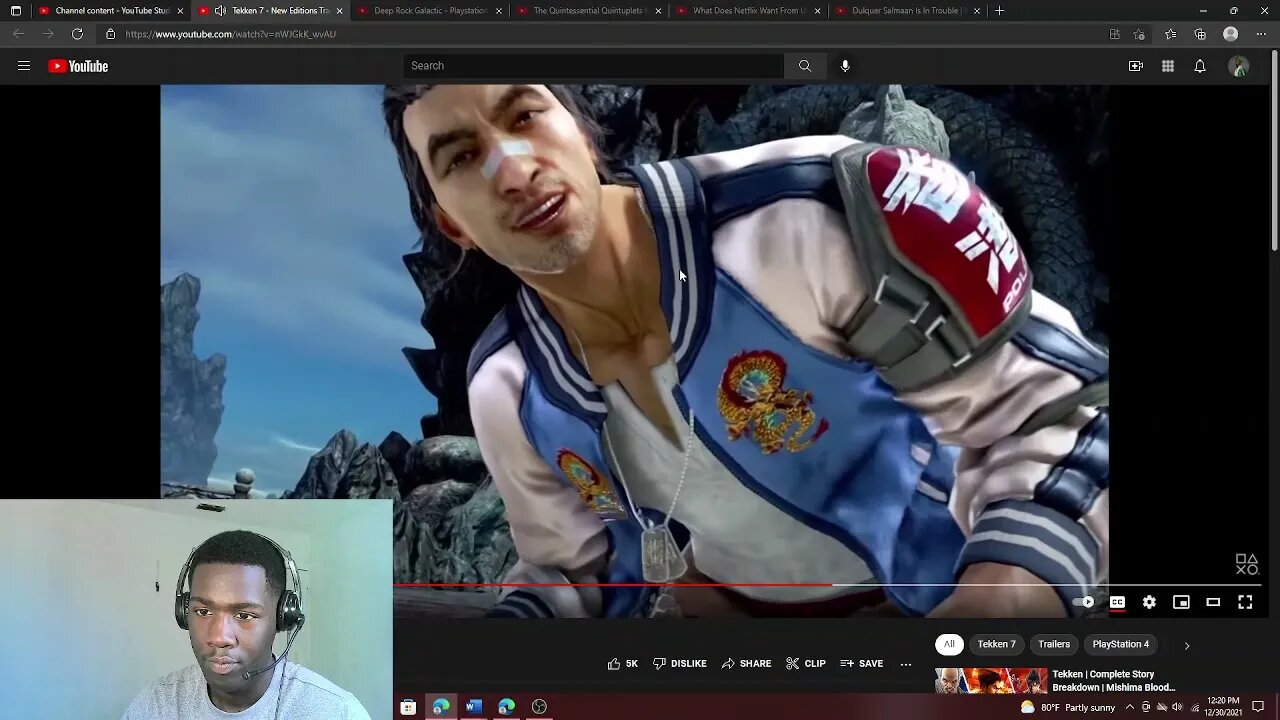Open OBS Studio from the taskbar
Viewport: 1280px width, 720px height.
coord(540,707)
